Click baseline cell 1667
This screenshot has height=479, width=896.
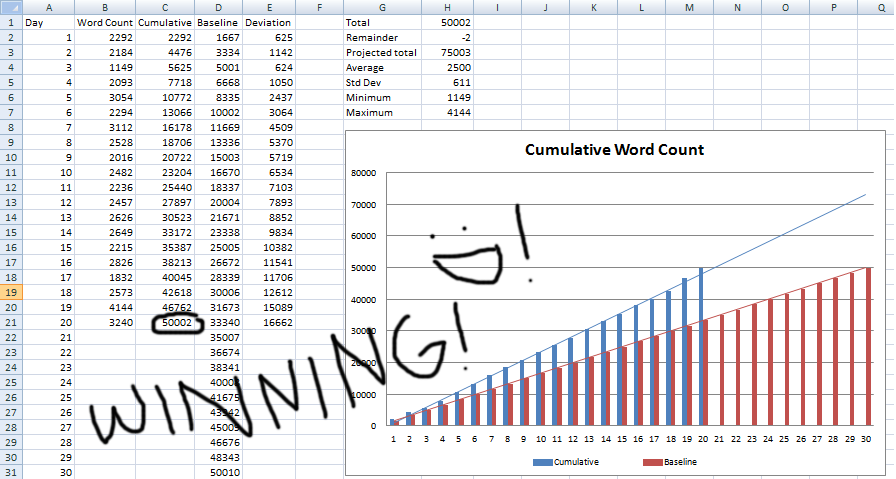[x=218, y=38]
